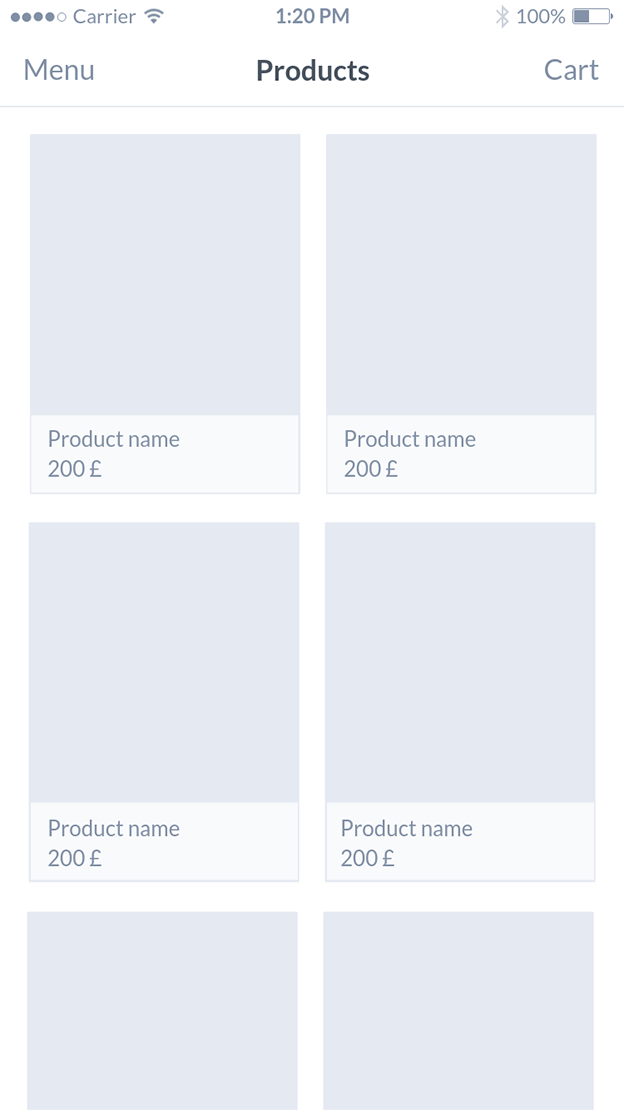Open the top-left product card
Image resolution: width=624 pixels, height=1110 pixels.
(x=164, y=275)
